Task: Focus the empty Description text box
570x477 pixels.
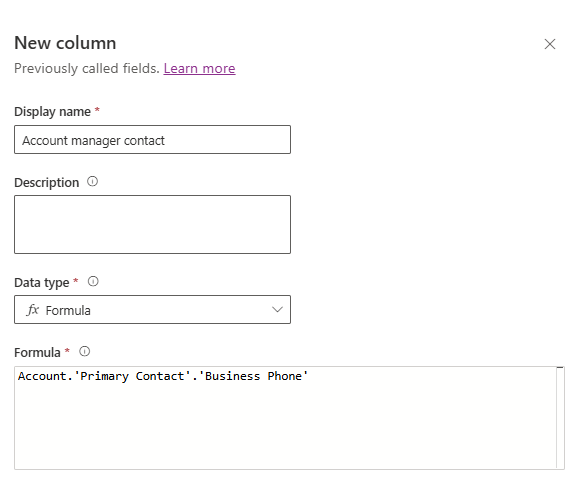Action: pos(152,224)
